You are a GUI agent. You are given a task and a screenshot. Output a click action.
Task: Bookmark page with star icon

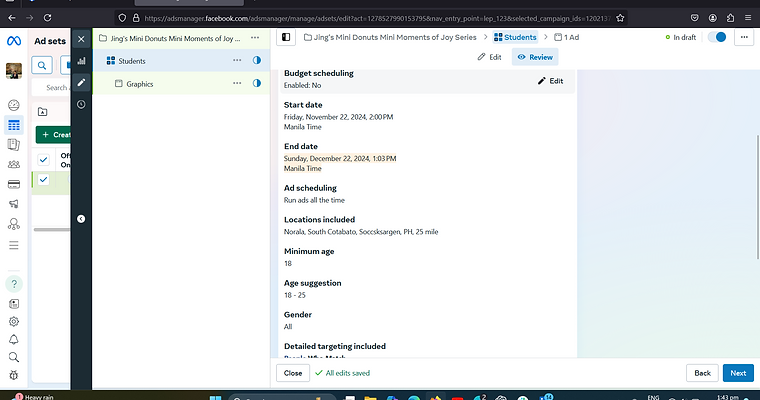(x=620, y=18)
